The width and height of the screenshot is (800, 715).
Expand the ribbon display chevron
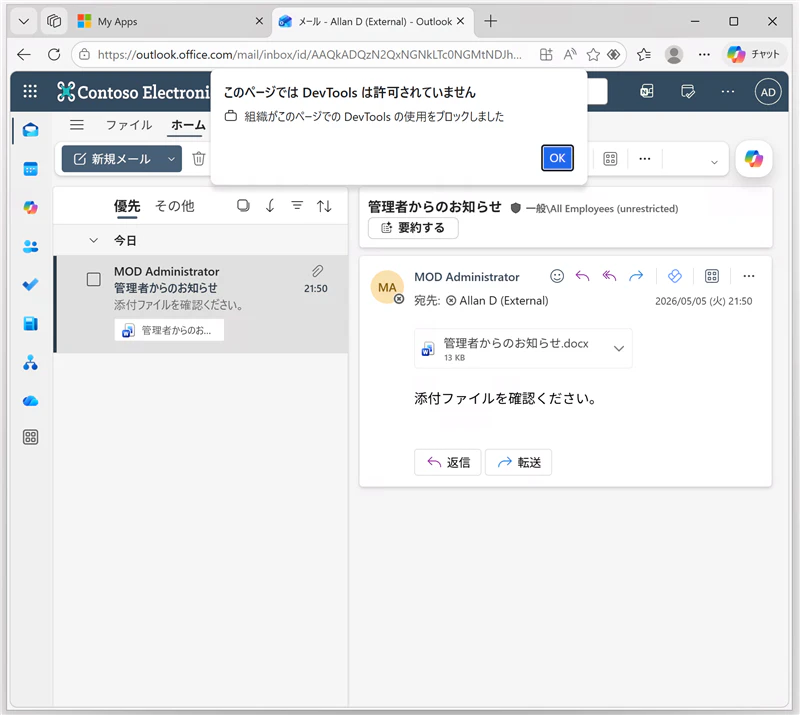714,162
